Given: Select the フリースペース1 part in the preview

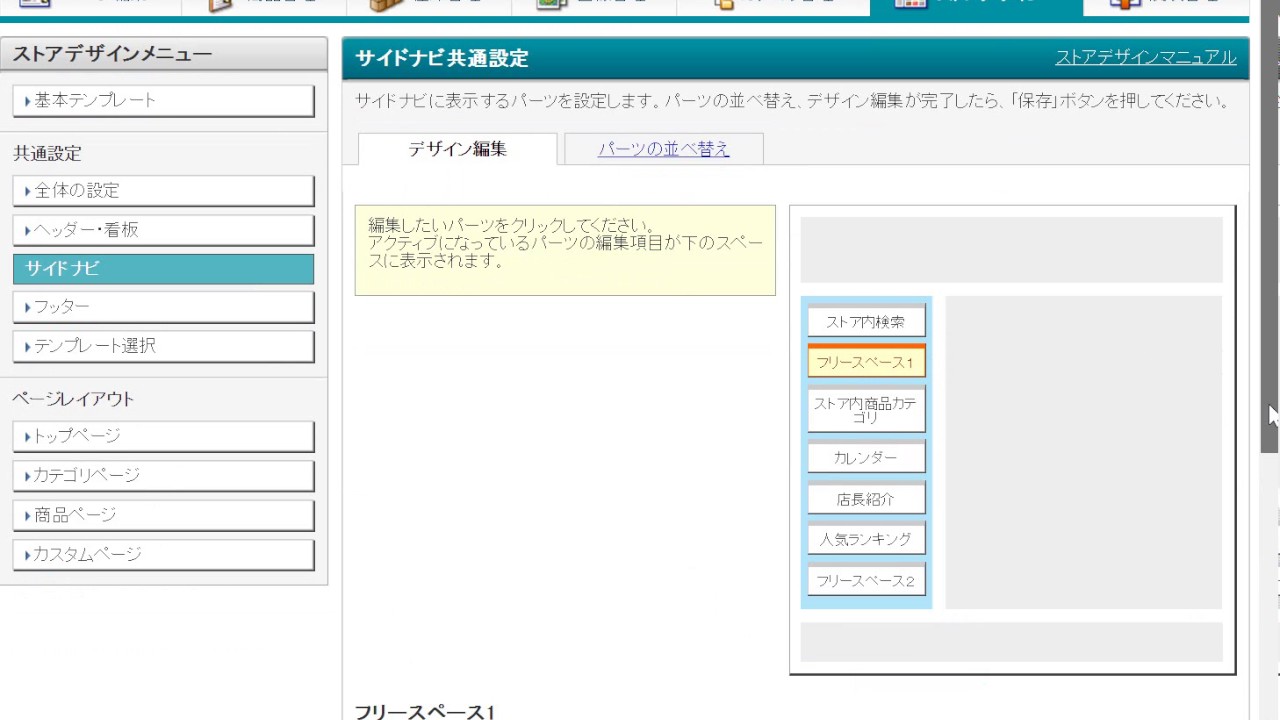Looking at the screenshot, I should tap(866, 361).
